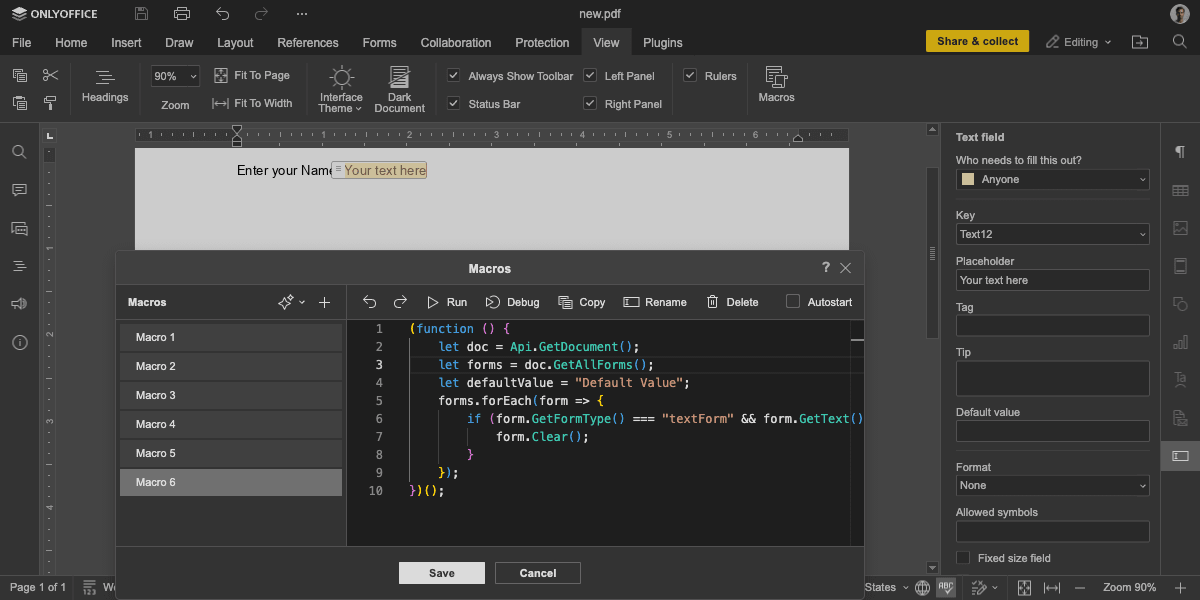Image resolution: width=1200 pixels, height=600 pixels.
Task: Click Redo arrow in Macros editor toolbar
Action: click(400, 302)
